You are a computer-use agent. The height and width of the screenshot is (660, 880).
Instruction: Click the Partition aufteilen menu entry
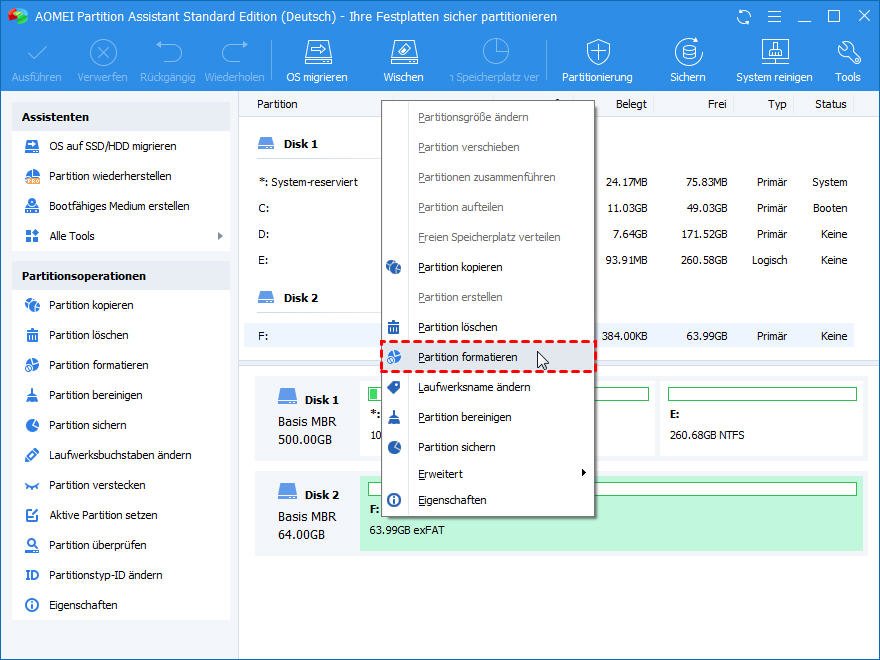coord(488,207)
